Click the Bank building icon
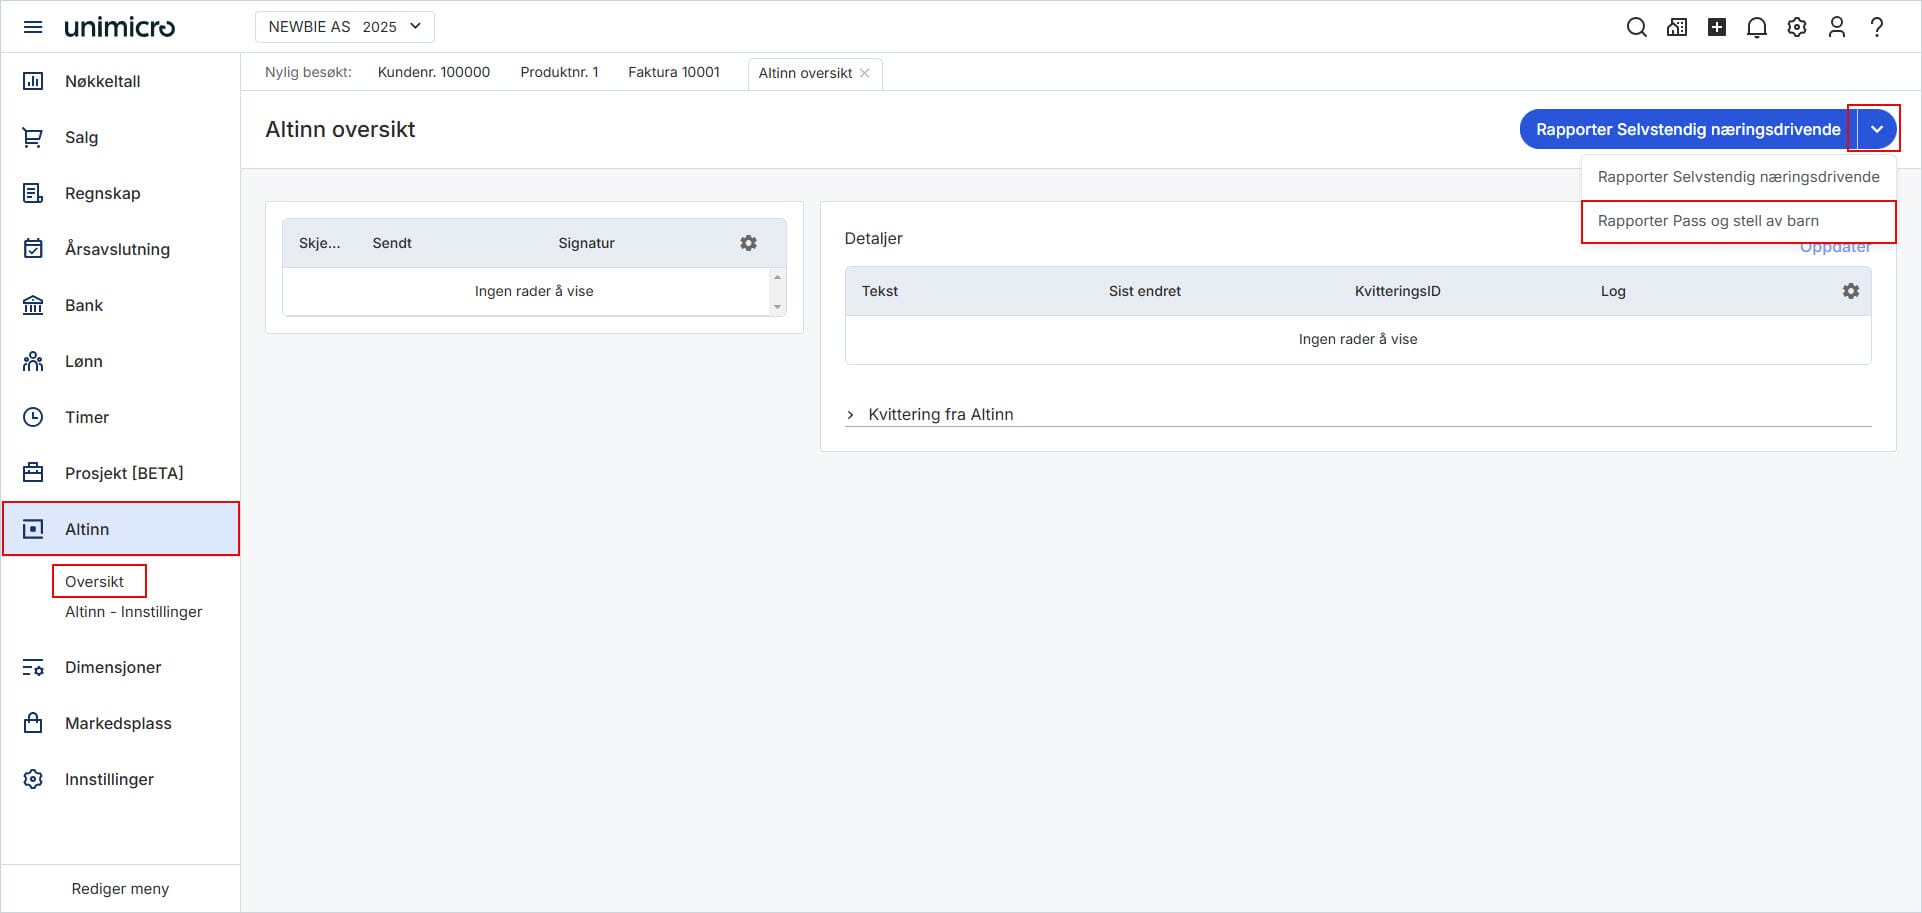The height and width of the screenshot is (913, 1922). point(33,305)
